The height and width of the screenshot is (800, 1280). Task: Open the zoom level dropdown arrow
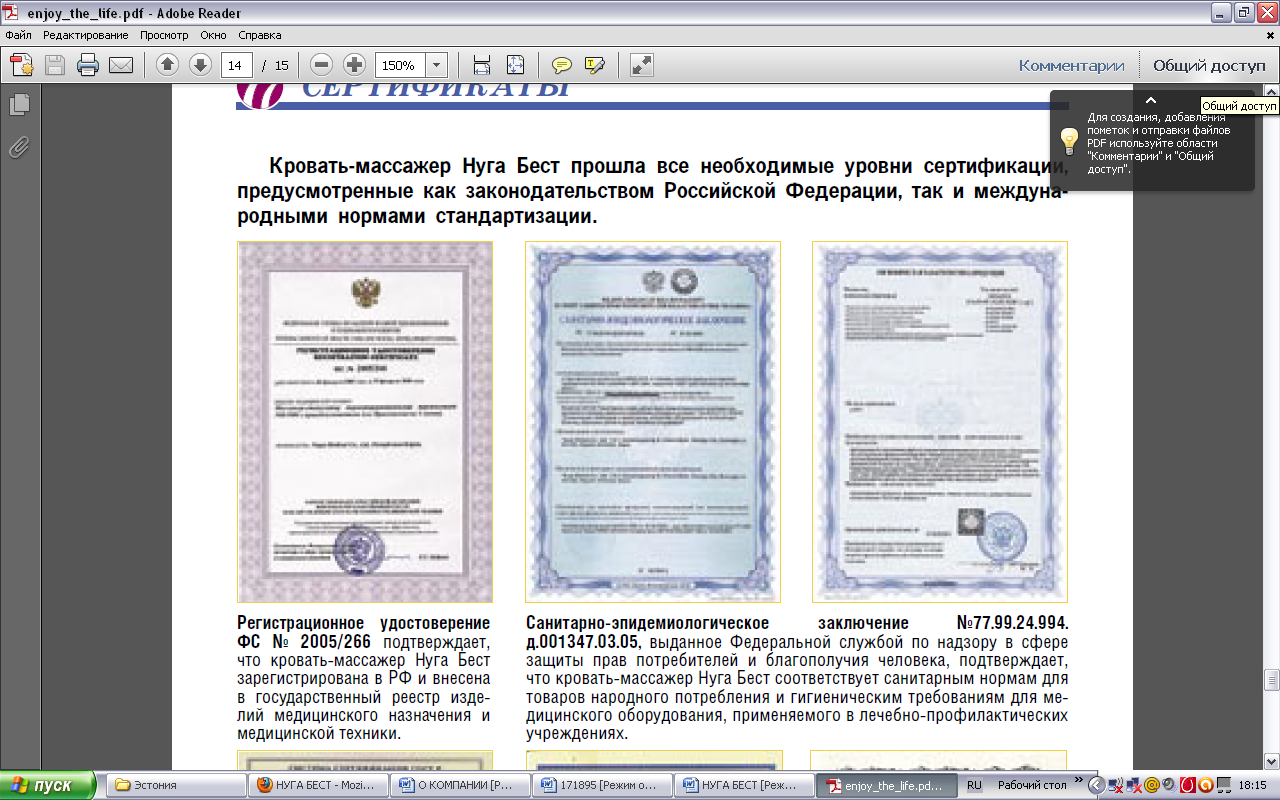click(436, 65)
